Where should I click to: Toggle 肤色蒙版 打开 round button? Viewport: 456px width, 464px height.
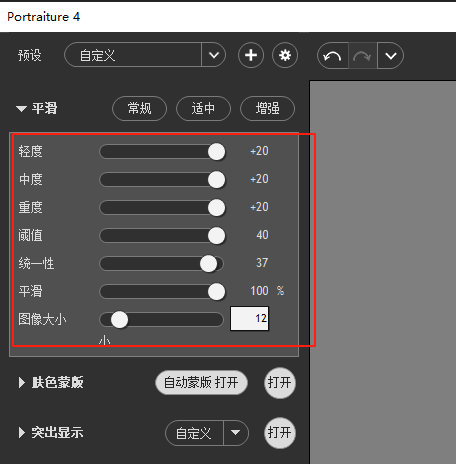(280, 383)
